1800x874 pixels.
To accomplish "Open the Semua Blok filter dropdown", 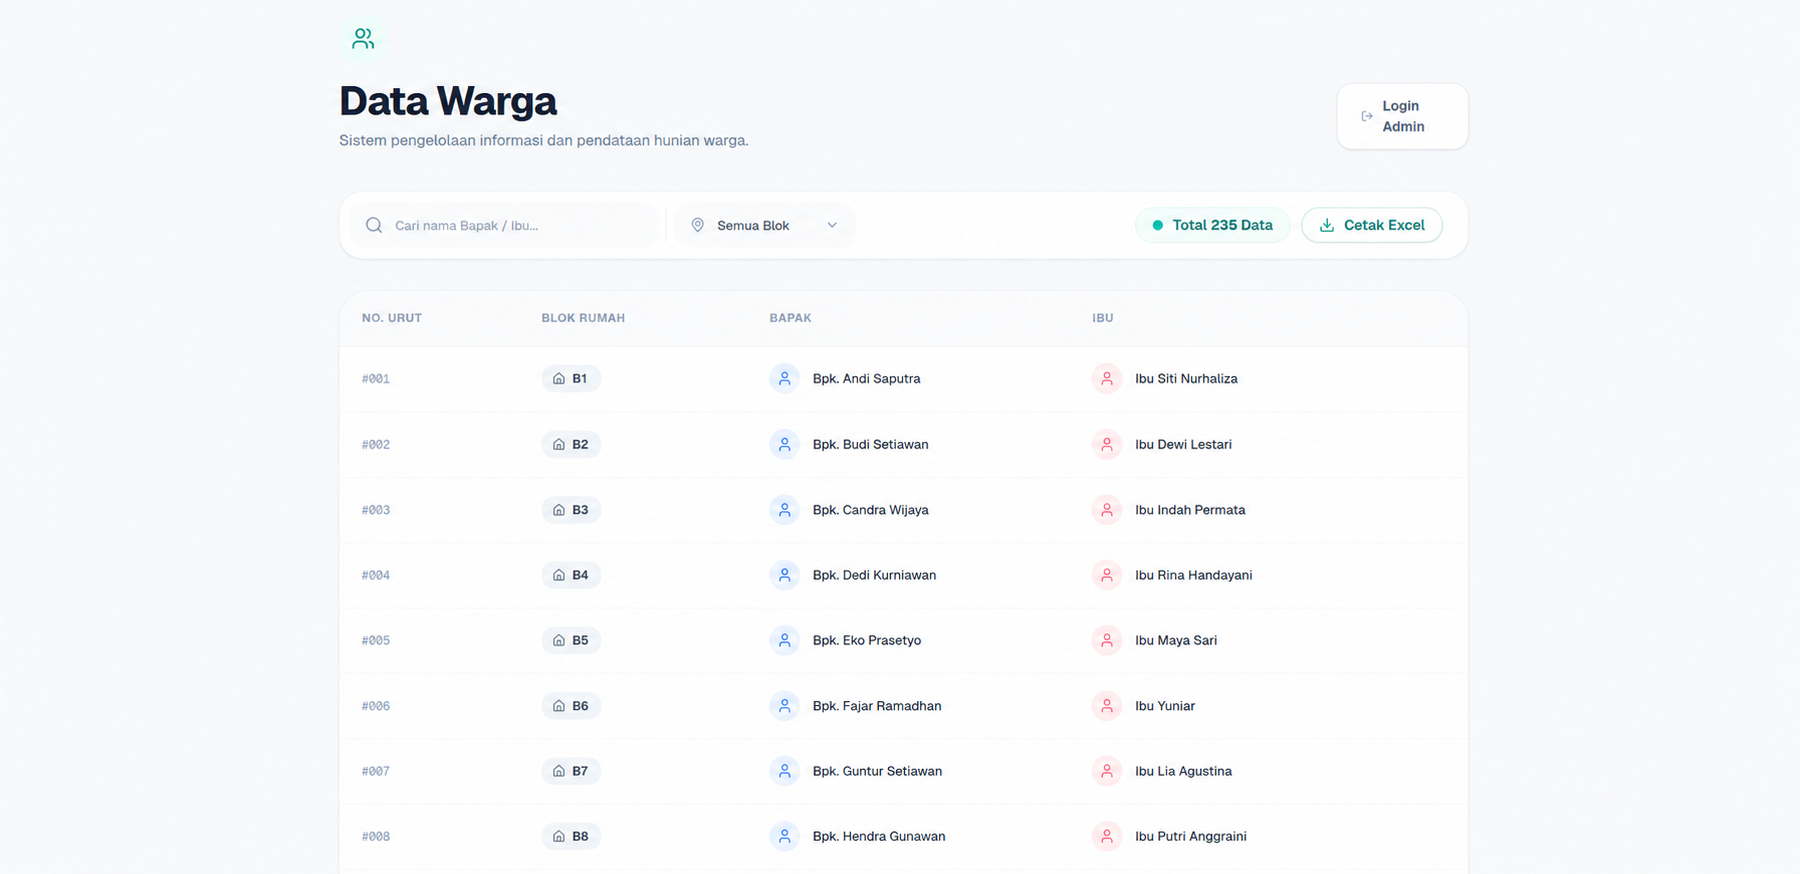I will (x=764, y=225).
